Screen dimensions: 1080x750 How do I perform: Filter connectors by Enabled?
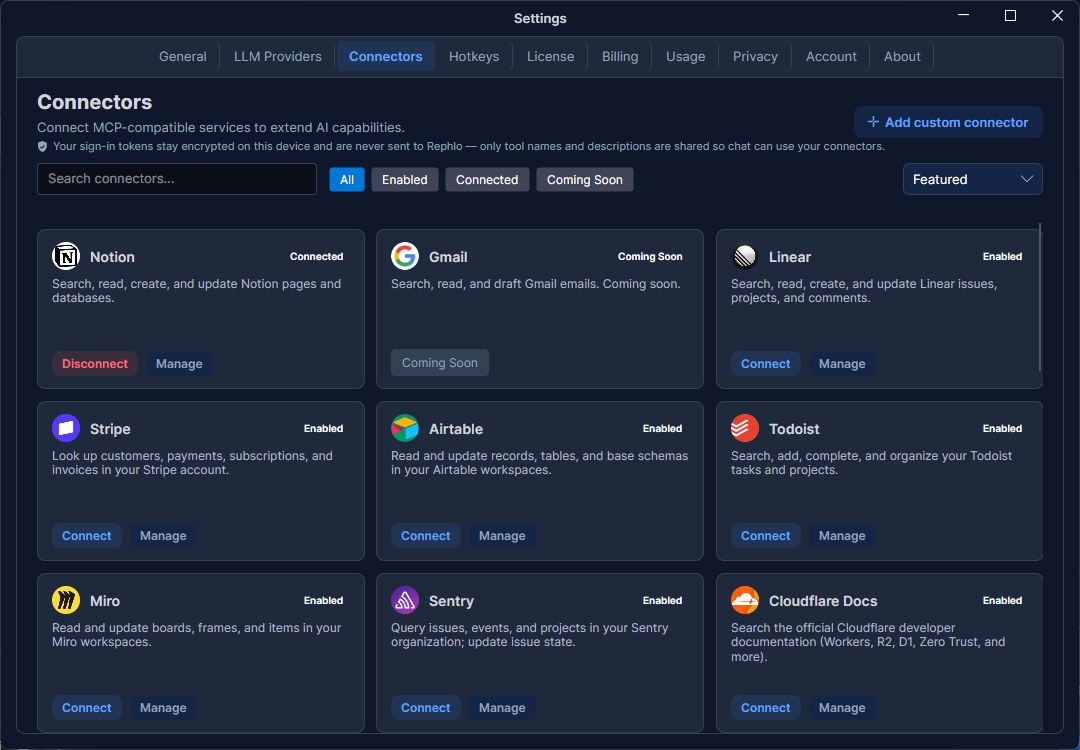point(405,180)
